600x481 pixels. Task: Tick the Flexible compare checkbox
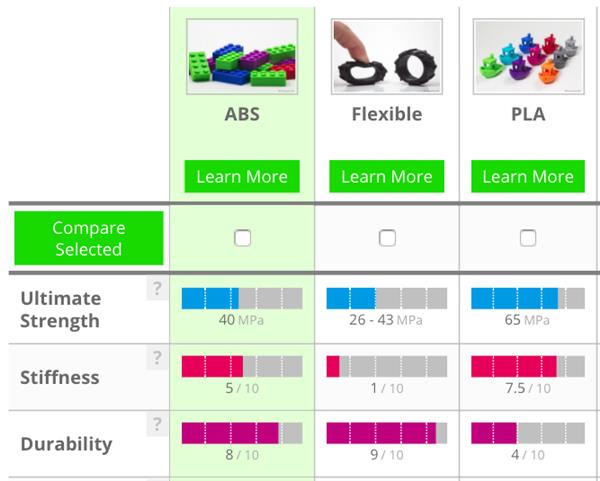387,238
